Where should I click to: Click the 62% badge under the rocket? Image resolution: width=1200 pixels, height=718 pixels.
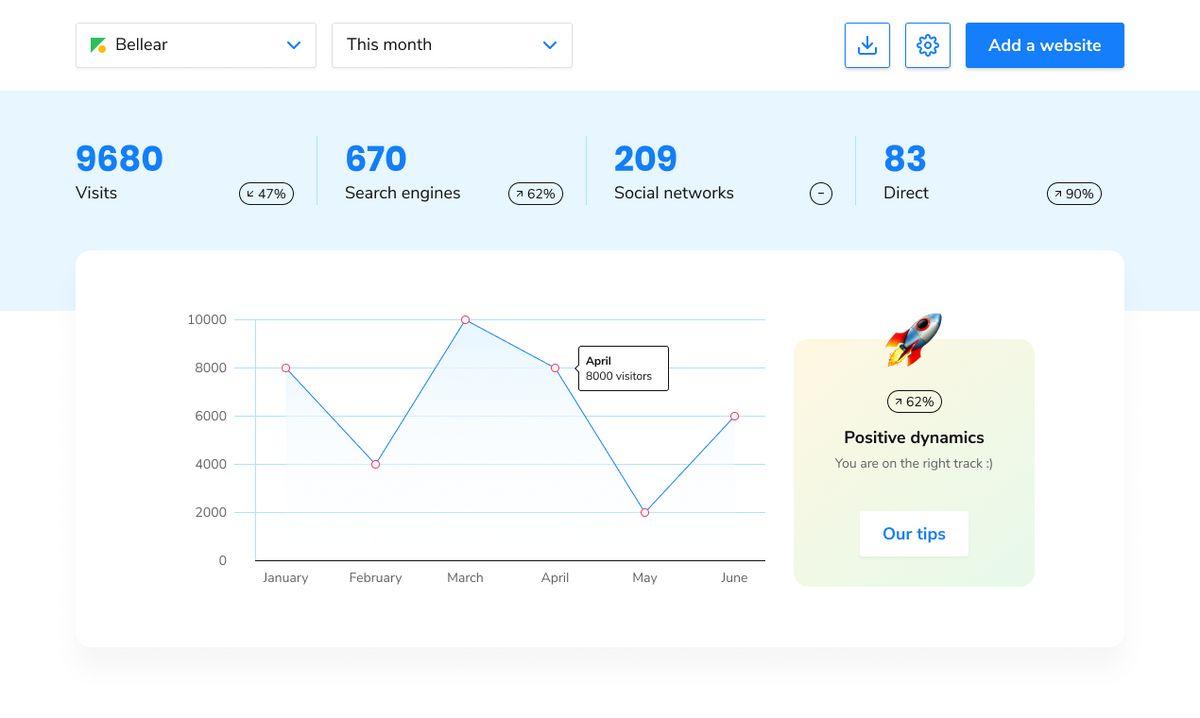914,402
